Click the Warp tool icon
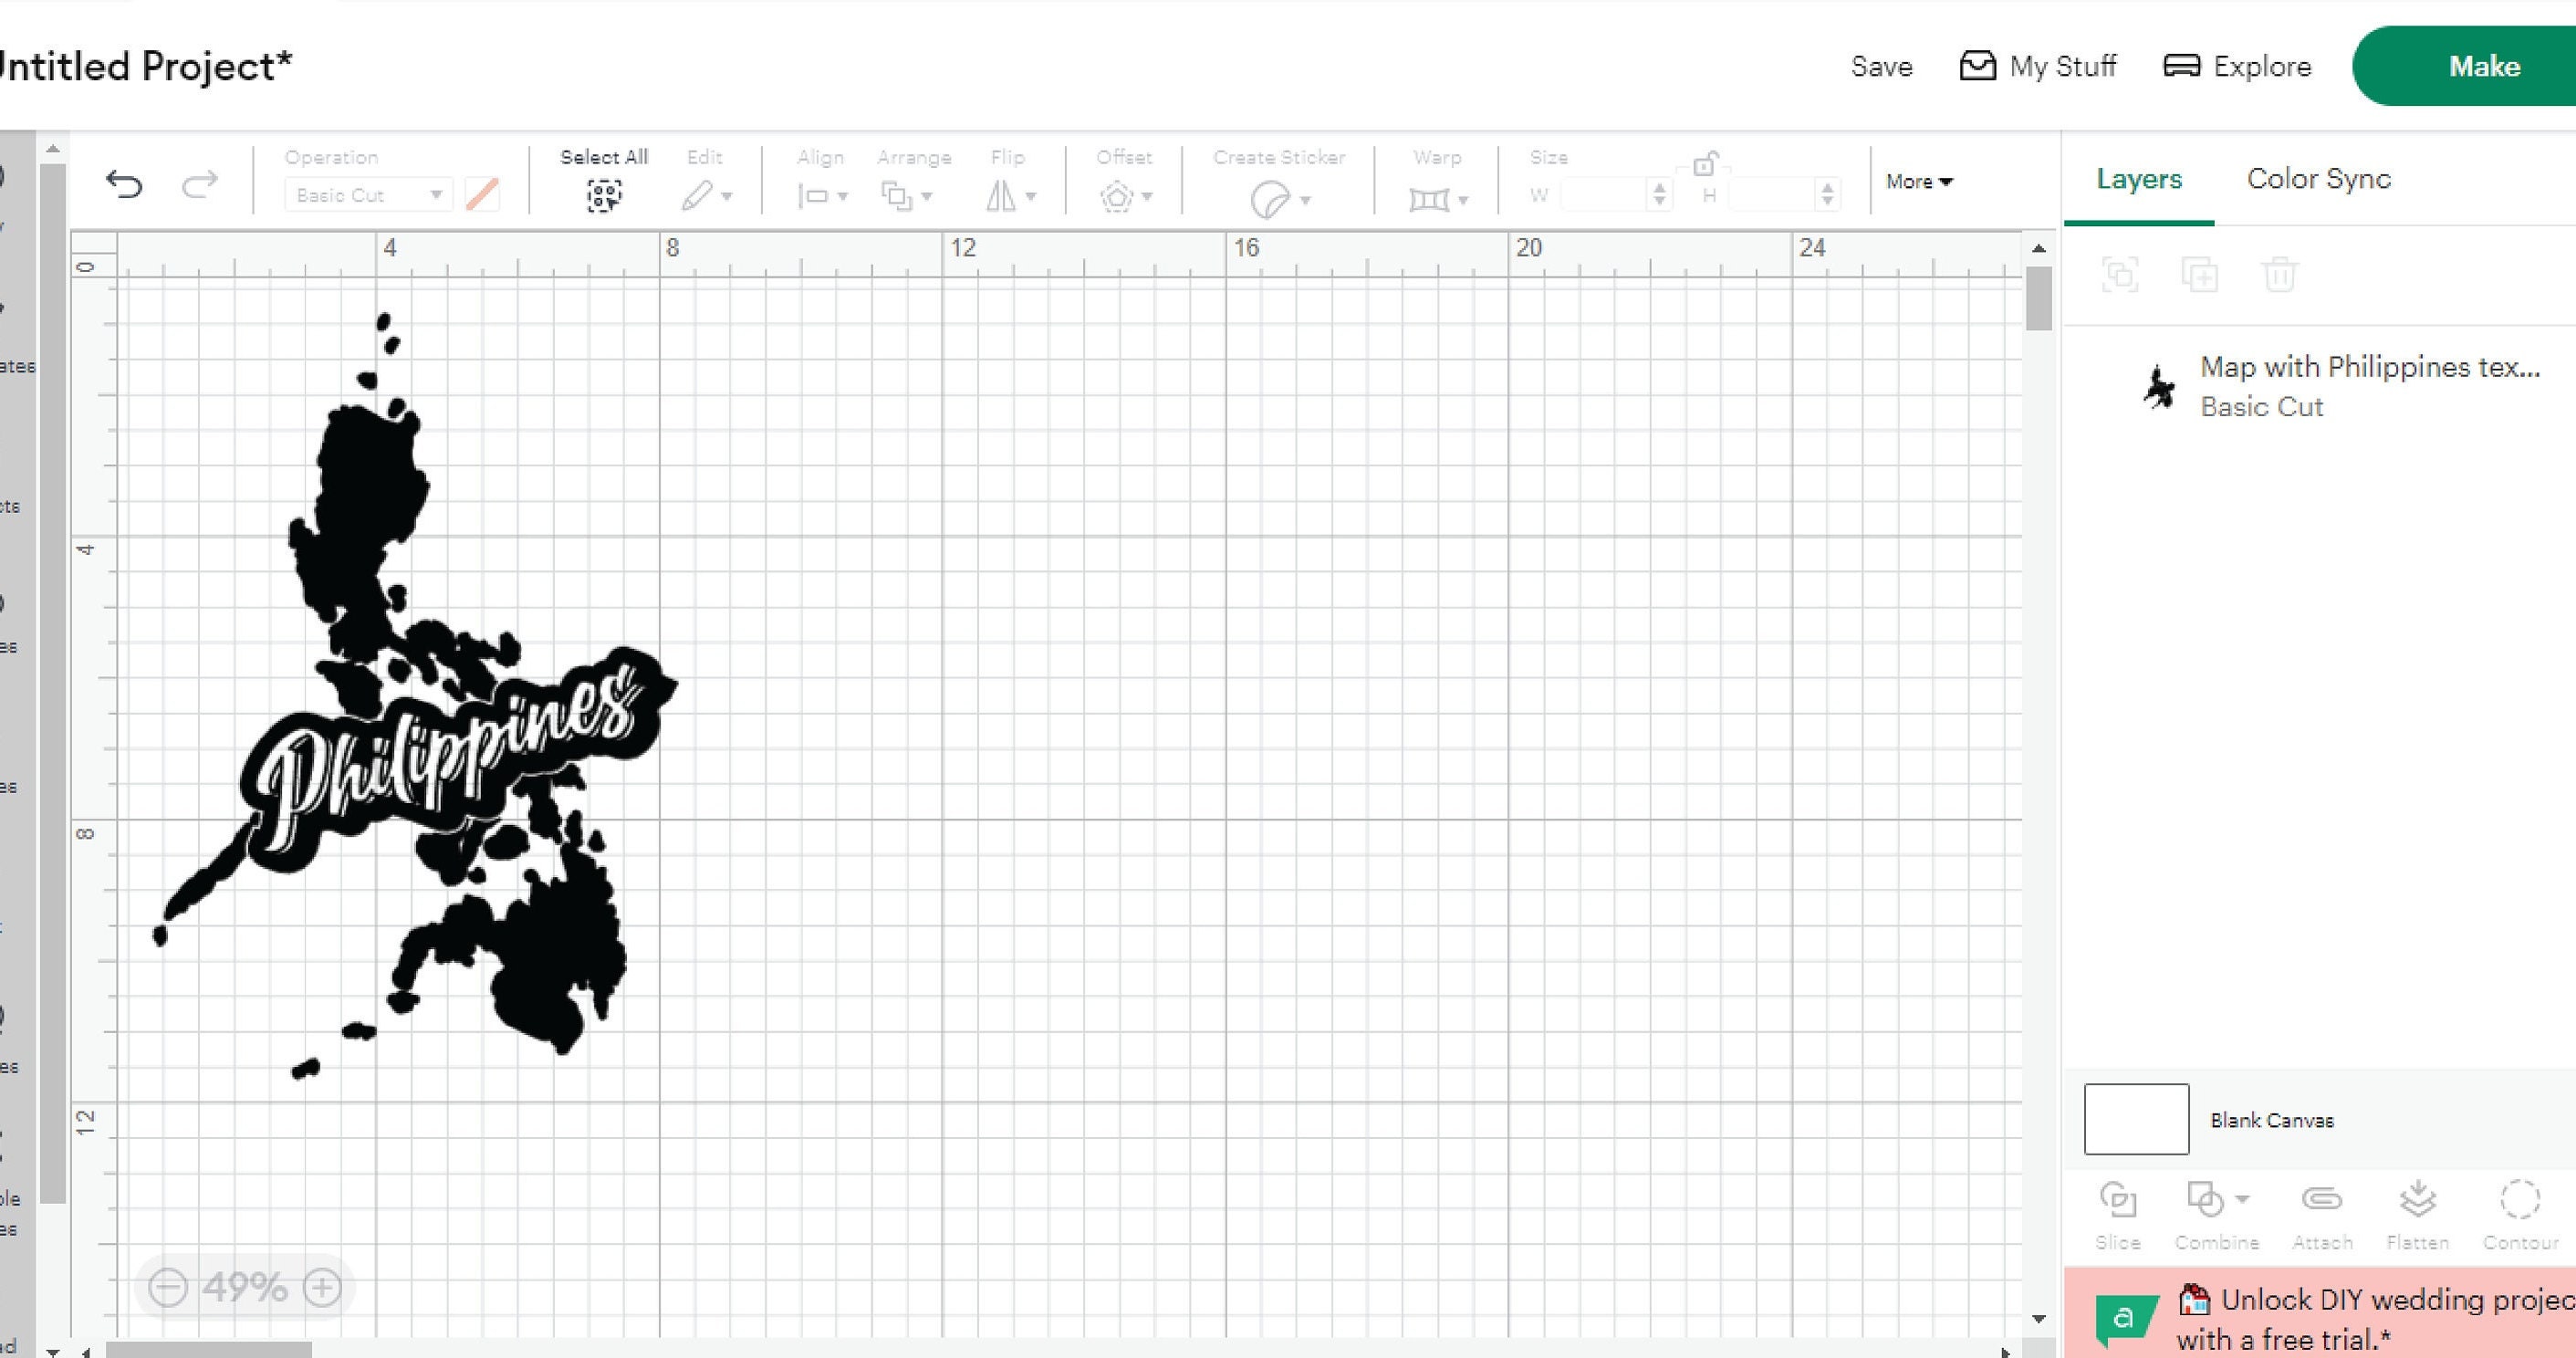 click(1432, 199)
